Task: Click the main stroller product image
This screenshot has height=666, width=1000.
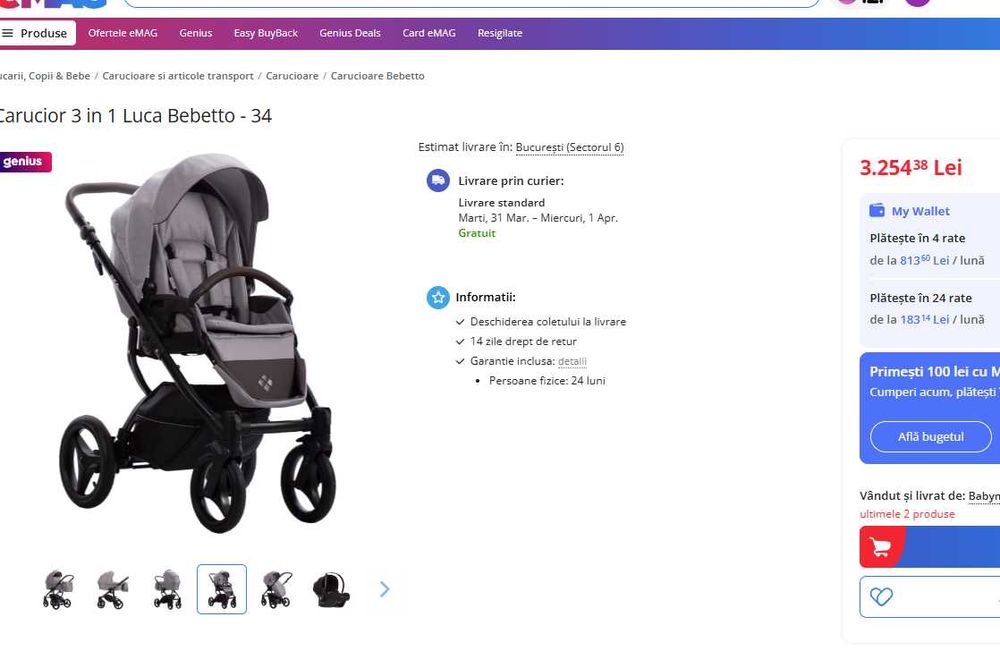Action: coord(198,343)
